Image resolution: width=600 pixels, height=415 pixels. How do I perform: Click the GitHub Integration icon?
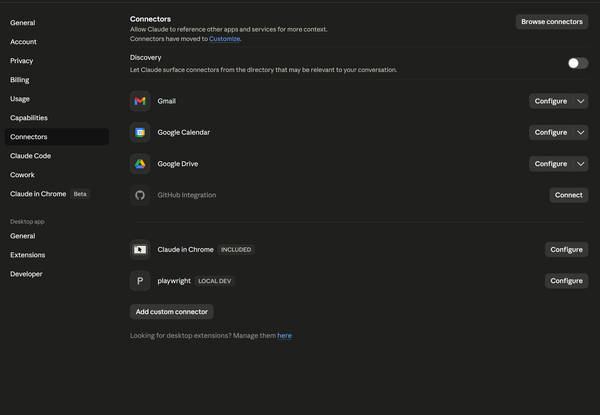140,195
